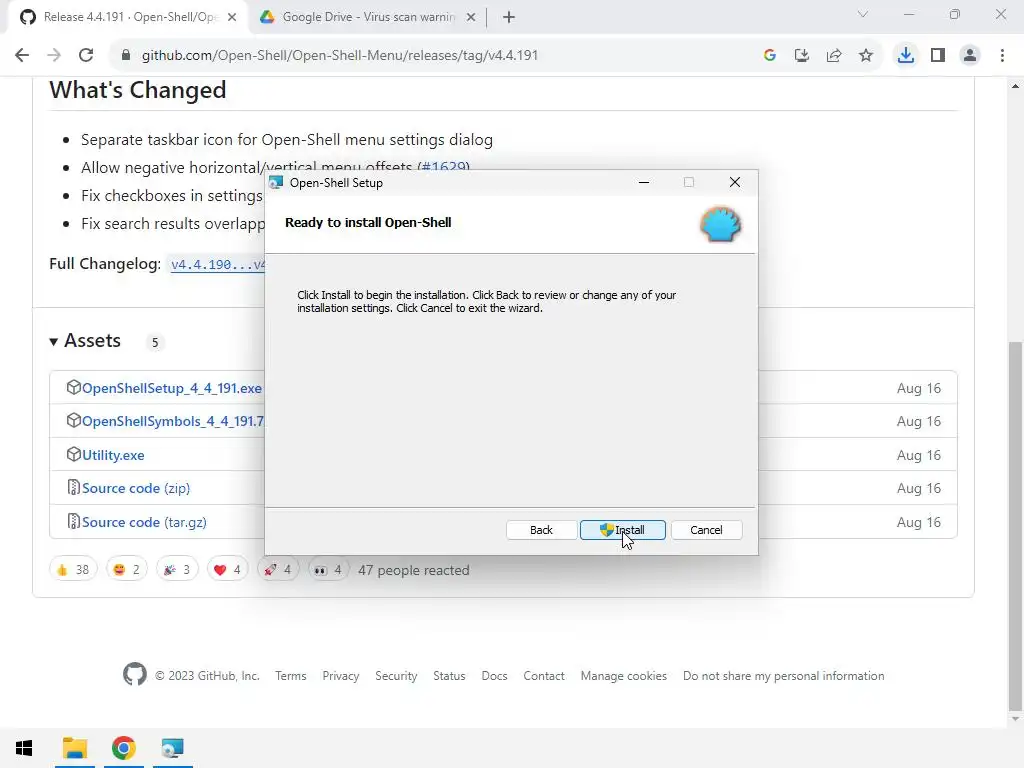Share this page icon in address bar
This screenshot has height=768, width=1024.
point(834,56)
